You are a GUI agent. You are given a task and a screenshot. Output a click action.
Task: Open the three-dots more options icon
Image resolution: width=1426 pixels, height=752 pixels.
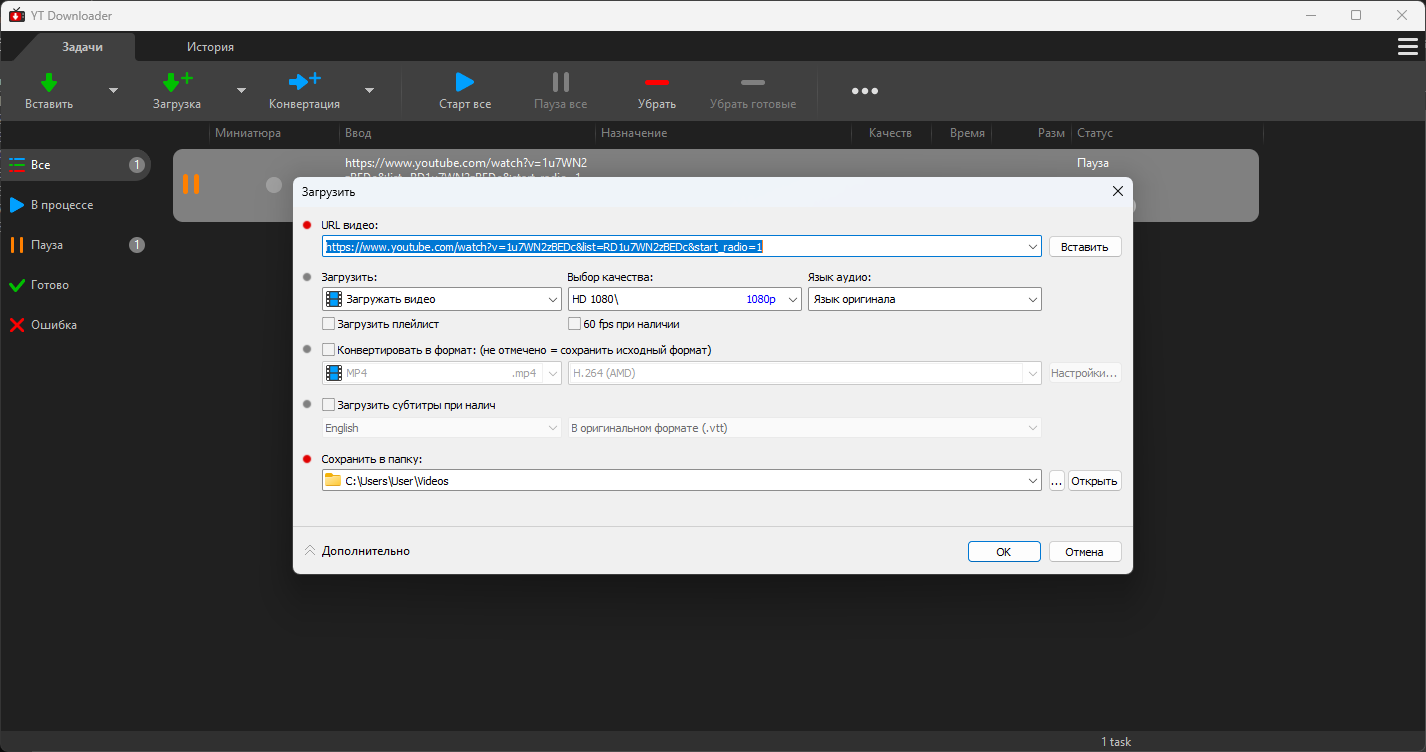coord(864,91)
